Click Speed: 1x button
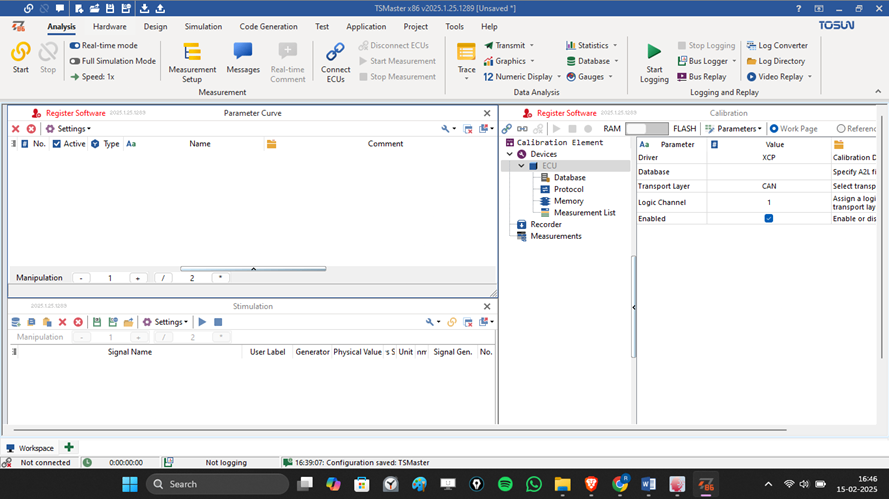889x499 pixels. coord(92,77)
